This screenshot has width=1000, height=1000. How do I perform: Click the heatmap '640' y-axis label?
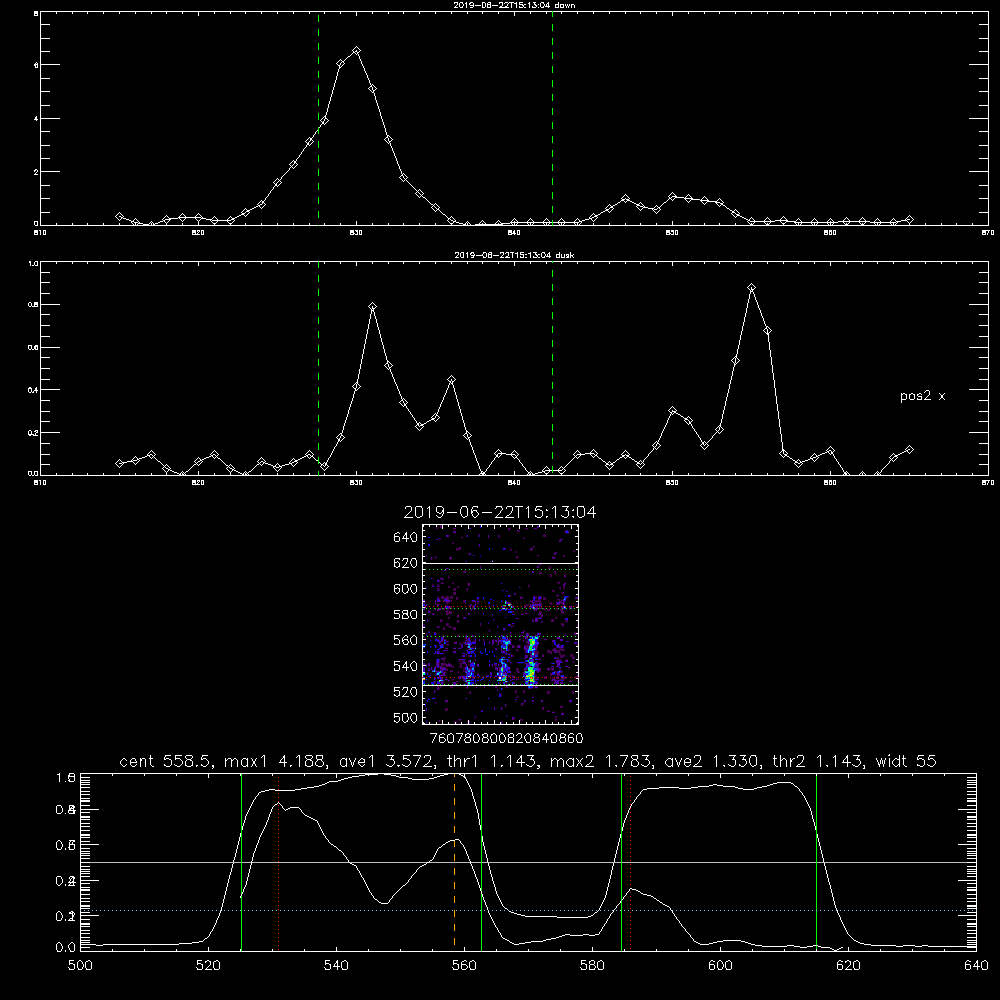(406, 537)
